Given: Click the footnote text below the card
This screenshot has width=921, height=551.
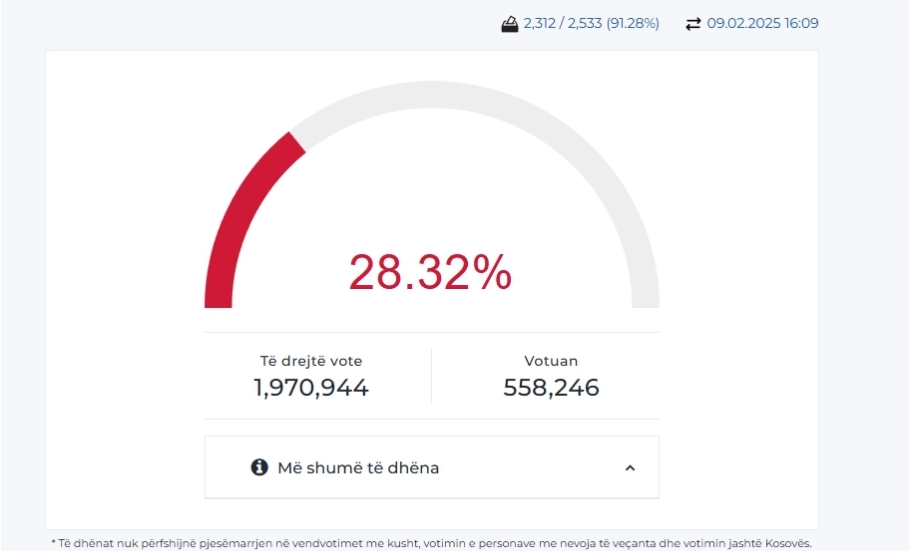Looking at the screenshot, I should point(431,543).
